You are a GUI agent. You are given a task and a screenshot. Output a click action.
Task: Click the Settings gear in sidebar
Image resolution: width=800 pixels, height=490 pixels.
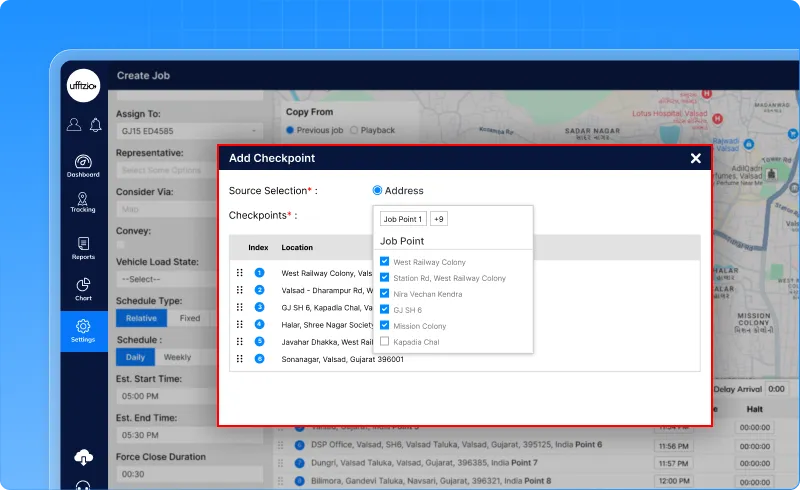[x=83, y=329]
